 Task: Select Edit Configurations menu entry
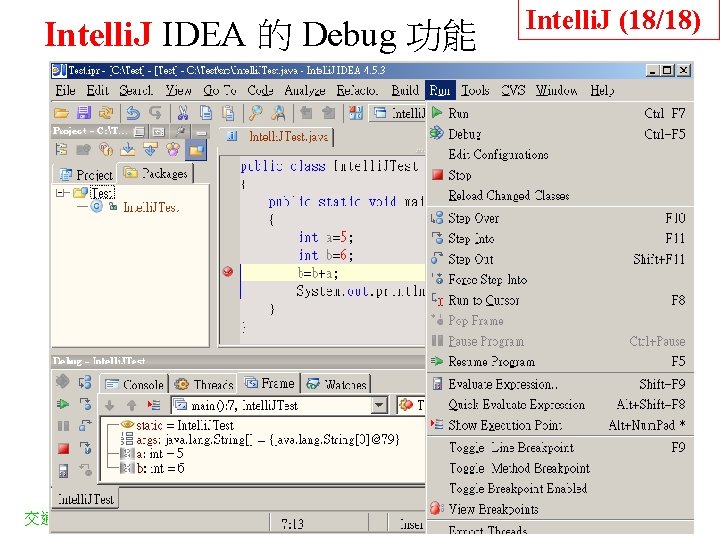coord(559,154)
